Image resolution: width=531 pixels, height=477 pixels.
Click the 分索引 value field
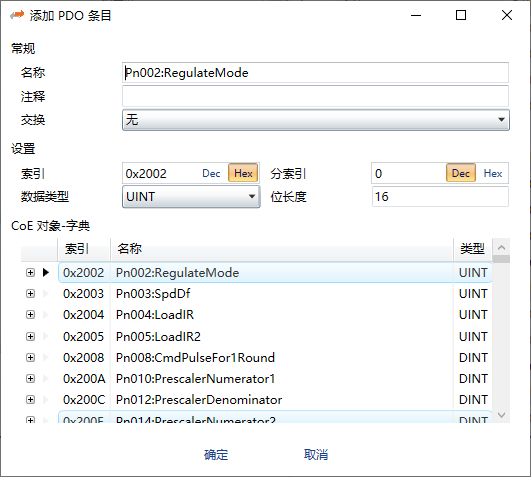tap(409, 173)
